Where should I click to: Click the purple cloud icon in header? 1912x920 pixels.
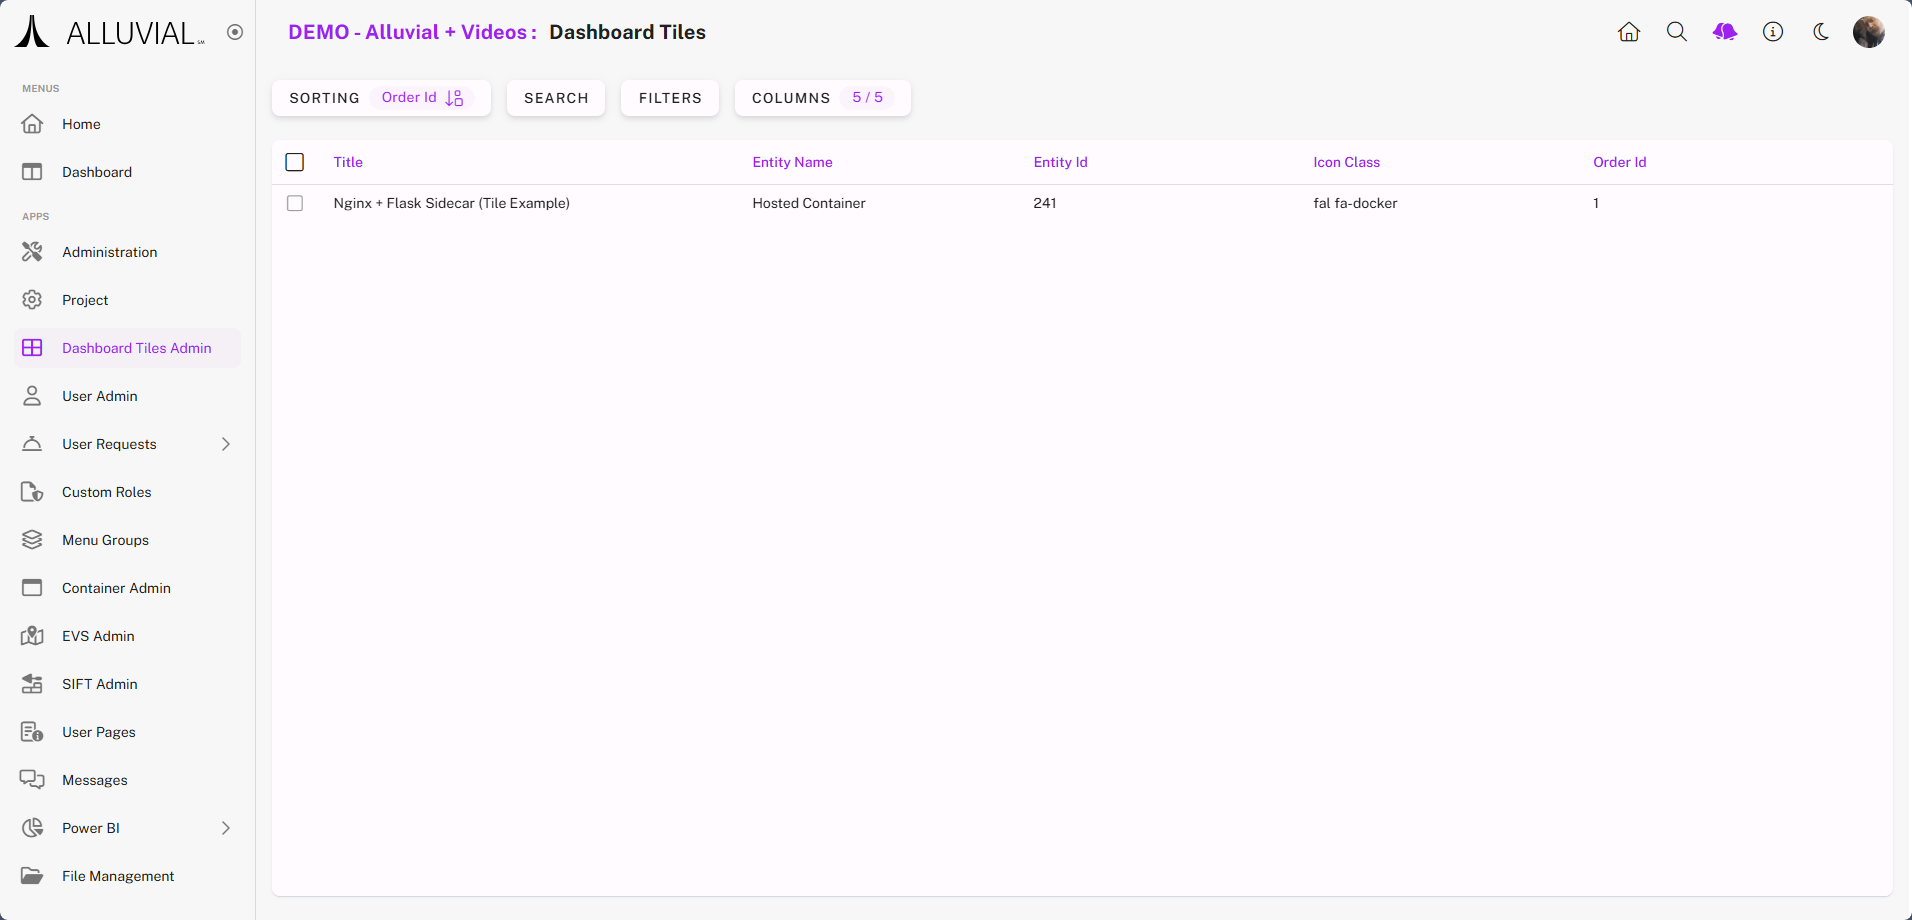tap(1724, 32)
